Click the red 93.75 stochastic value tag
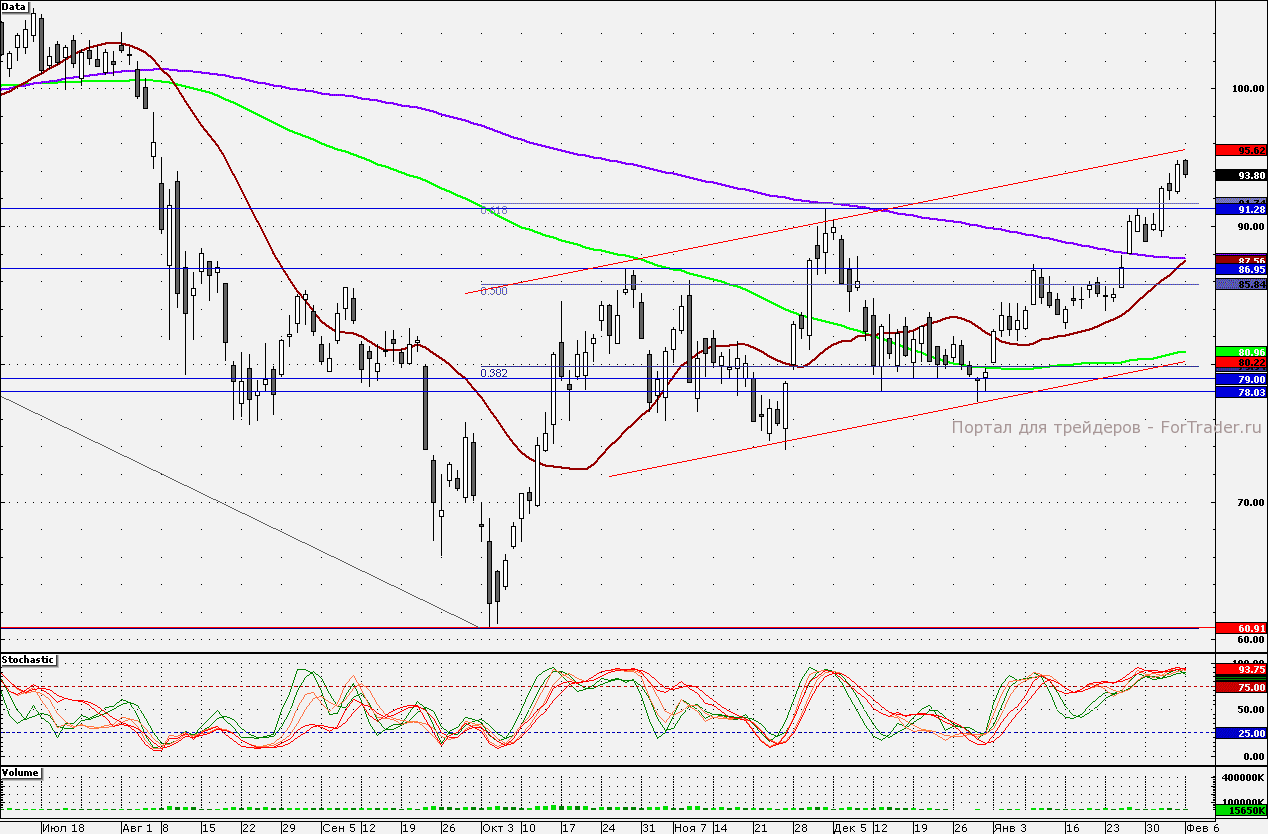This screenshot has width=1268, height=834. pyautogui.click(x=1240, y=669)
